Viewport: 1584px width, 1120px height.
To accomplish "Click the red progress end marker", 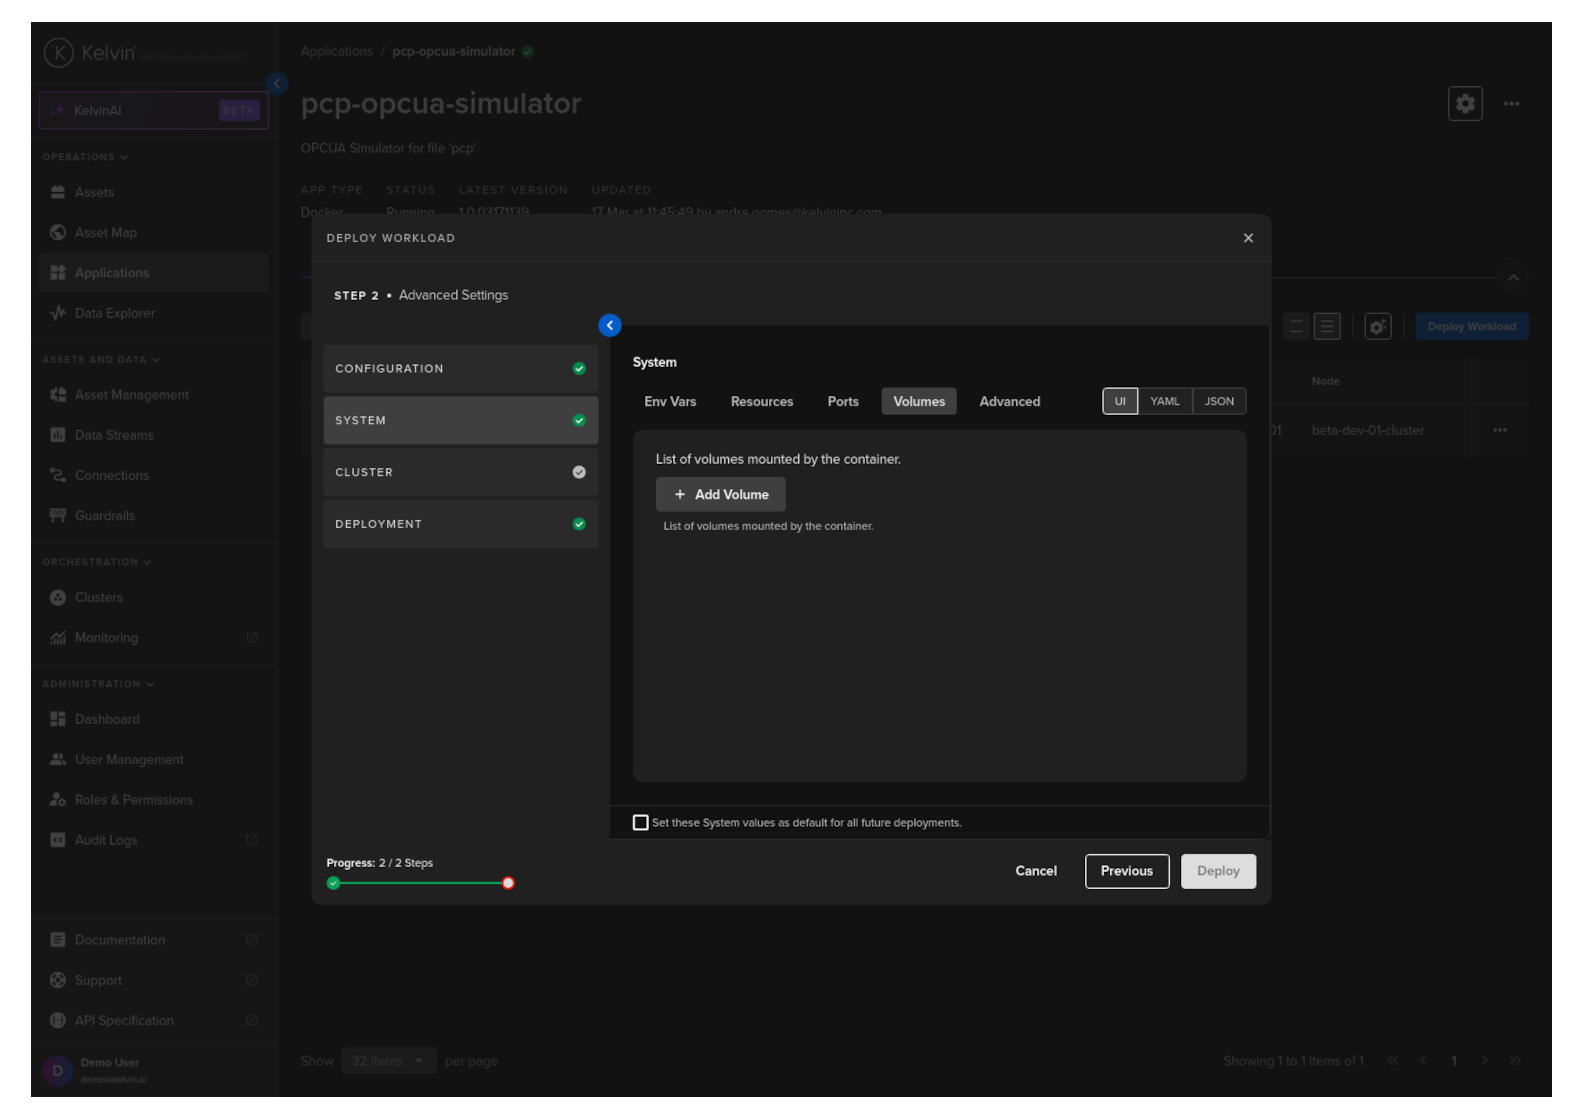I will (x=508, y=883).
